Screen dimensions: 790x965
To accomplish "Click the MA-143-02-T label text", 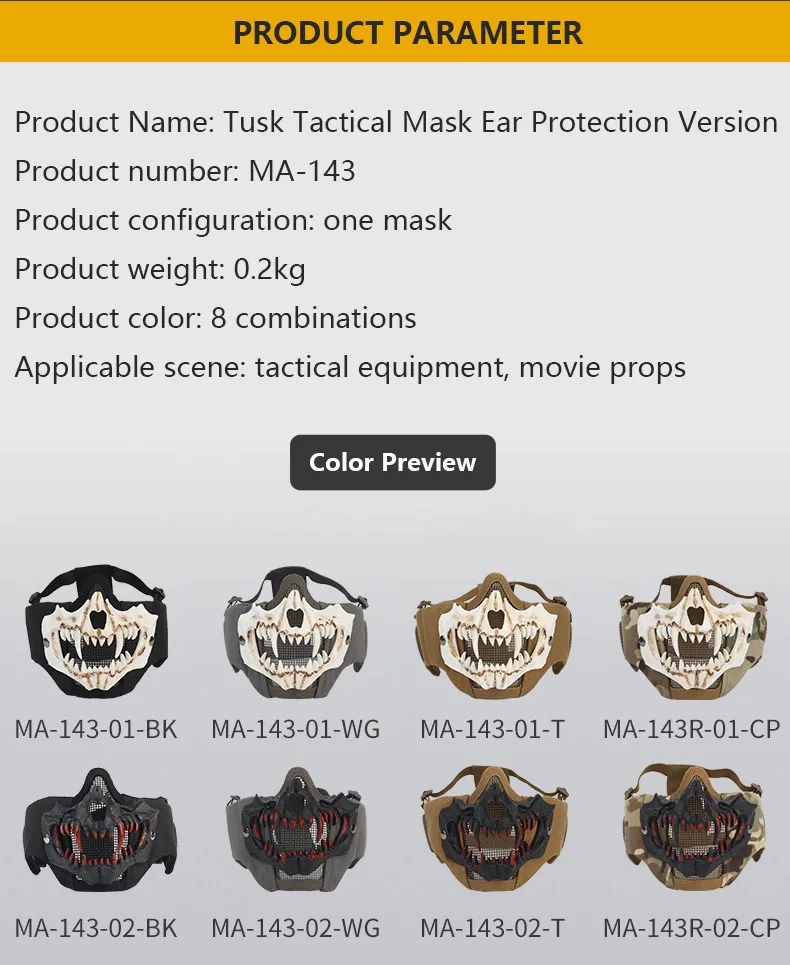I will (x=492, y=928).
